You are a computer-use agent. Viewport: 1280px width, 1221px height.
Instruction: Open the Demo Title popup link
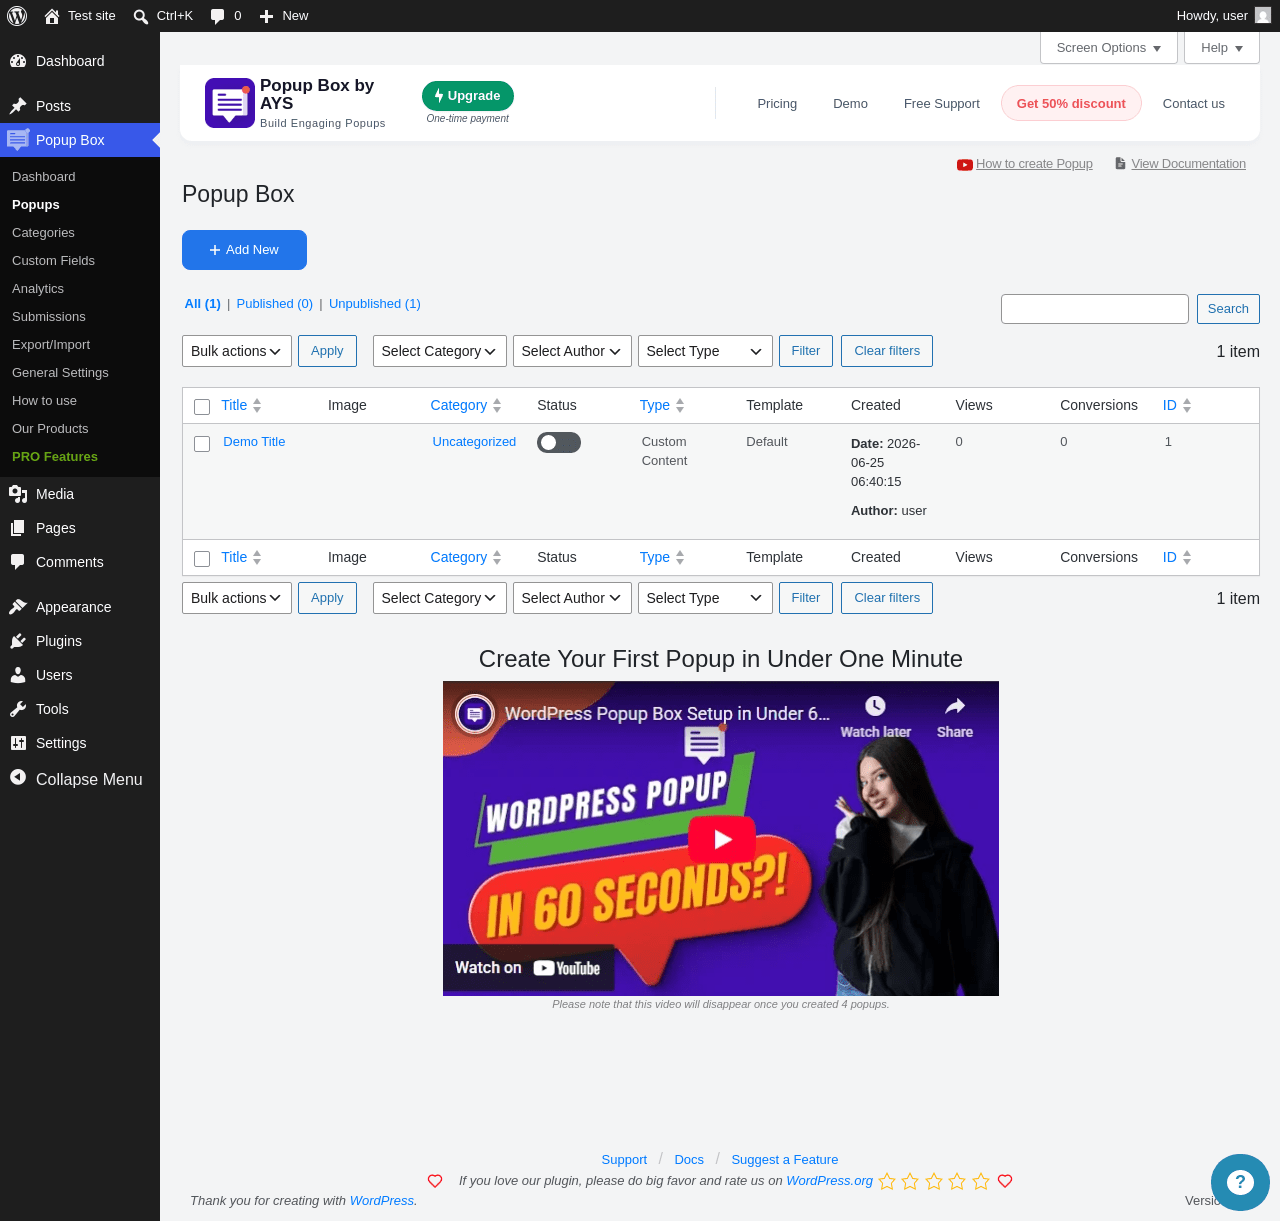254,442
